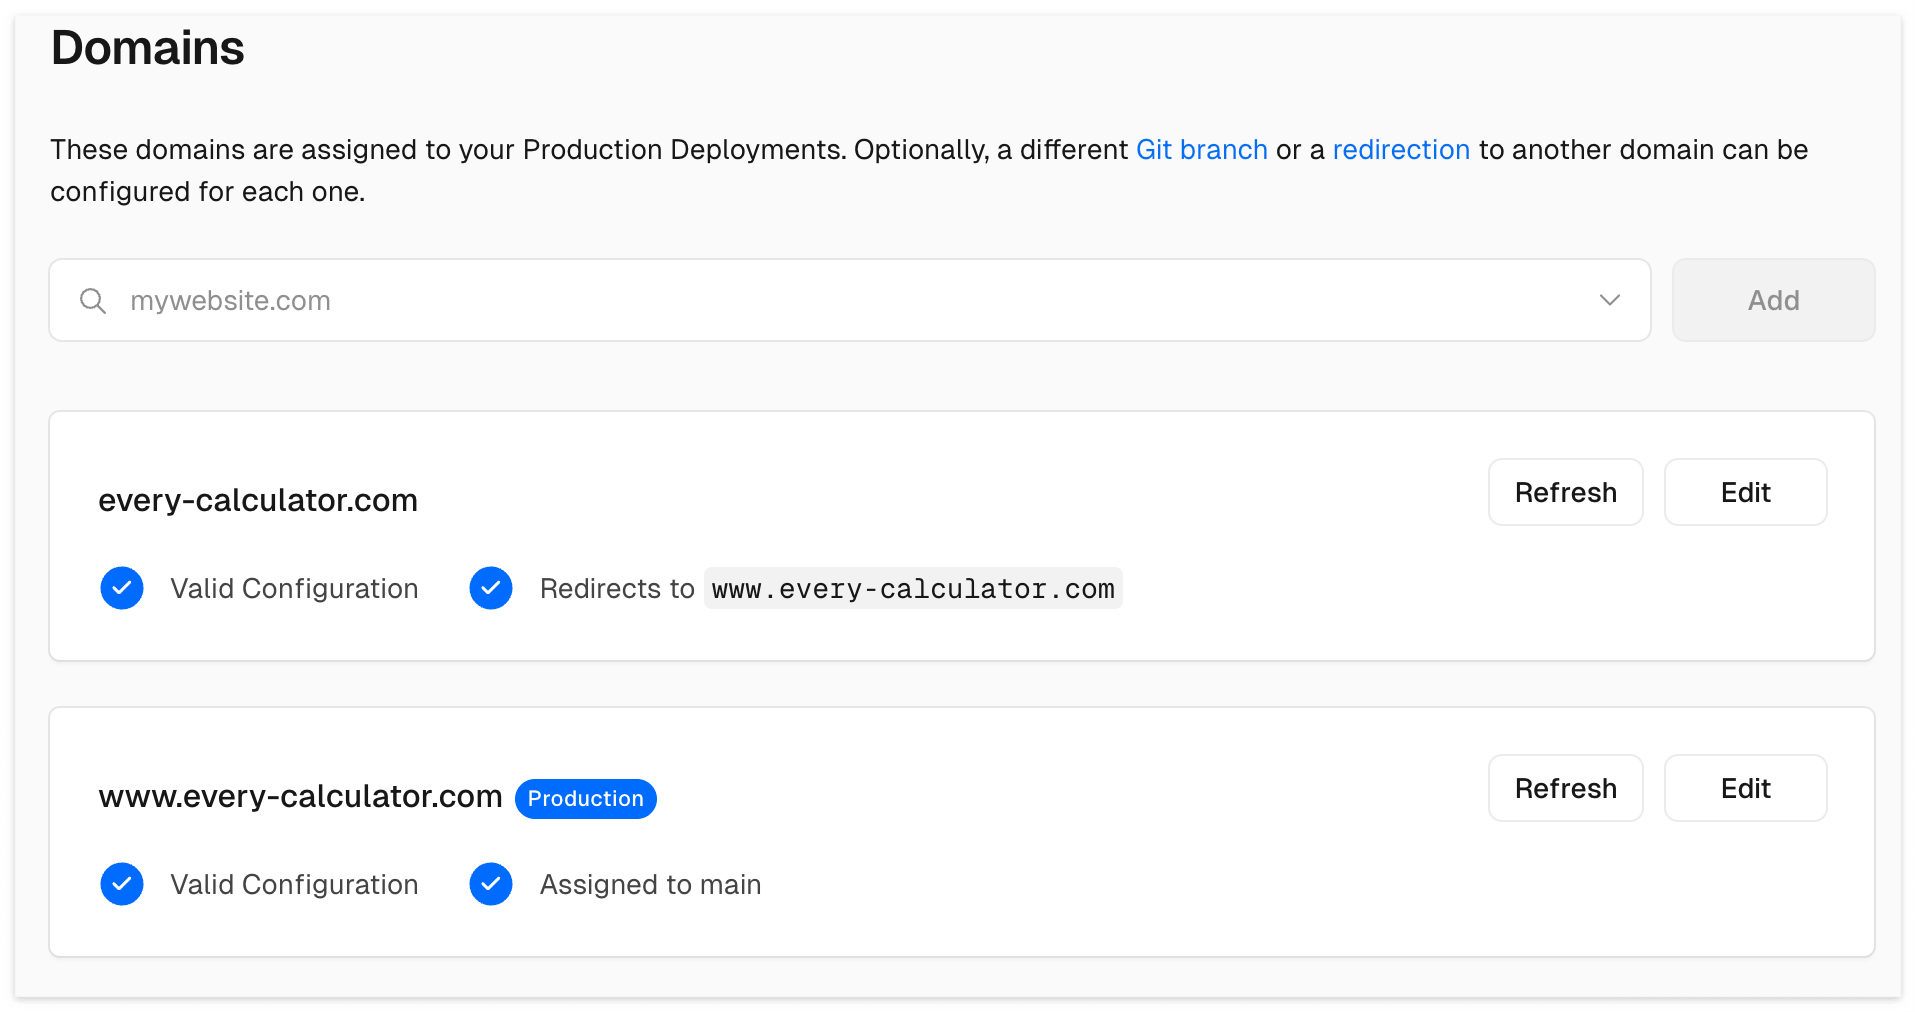Screen dimensions: 1916x1012
Task: Select the www.every-calculator.com redirect target code text
Action: coord(913,589)
